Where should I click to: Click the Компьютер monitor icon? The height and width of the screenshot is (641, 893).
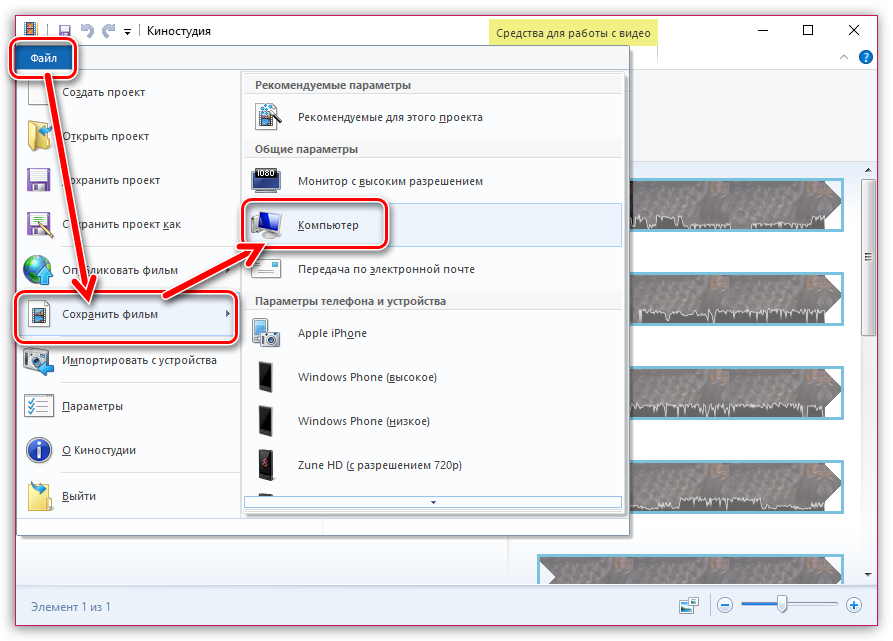(x=267, y=225)
